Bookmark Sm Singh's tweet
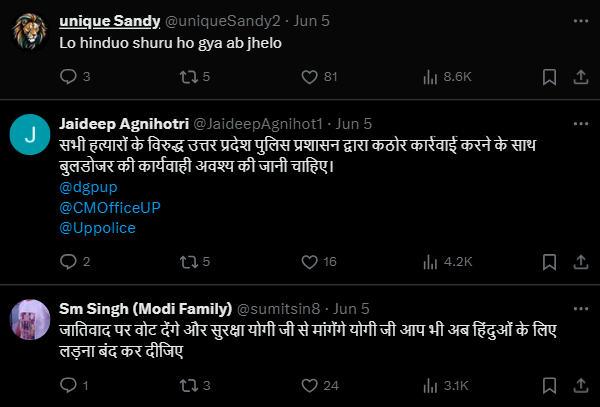The width and height of the screenshot is (600, 407). click(x=549, y=385)
